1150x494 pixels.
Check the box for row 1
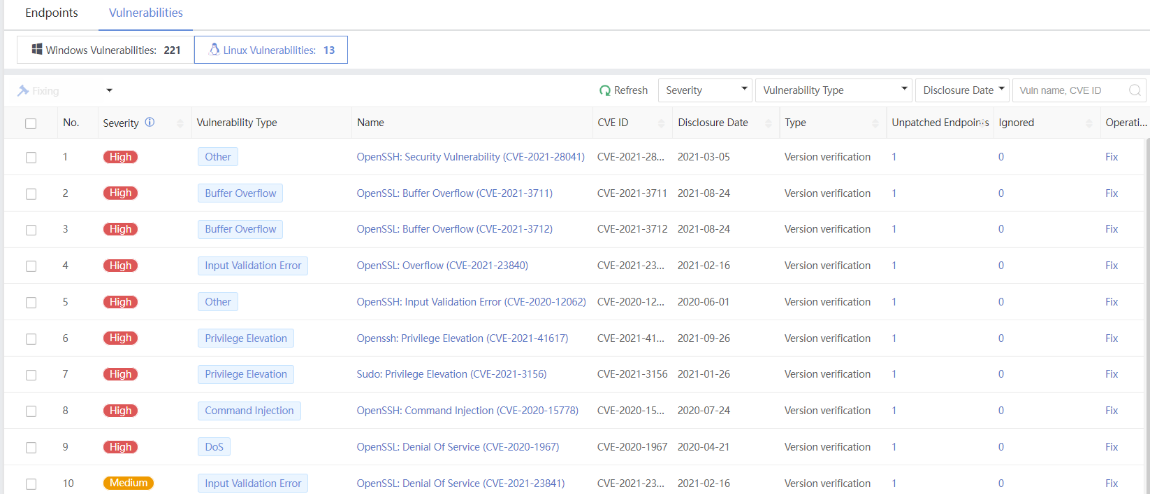coord(31,157)
